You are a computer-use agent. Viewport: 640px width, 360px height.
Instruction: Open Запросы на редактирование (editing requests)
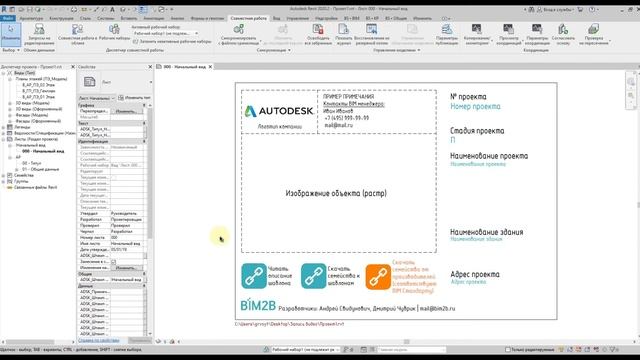39,34
